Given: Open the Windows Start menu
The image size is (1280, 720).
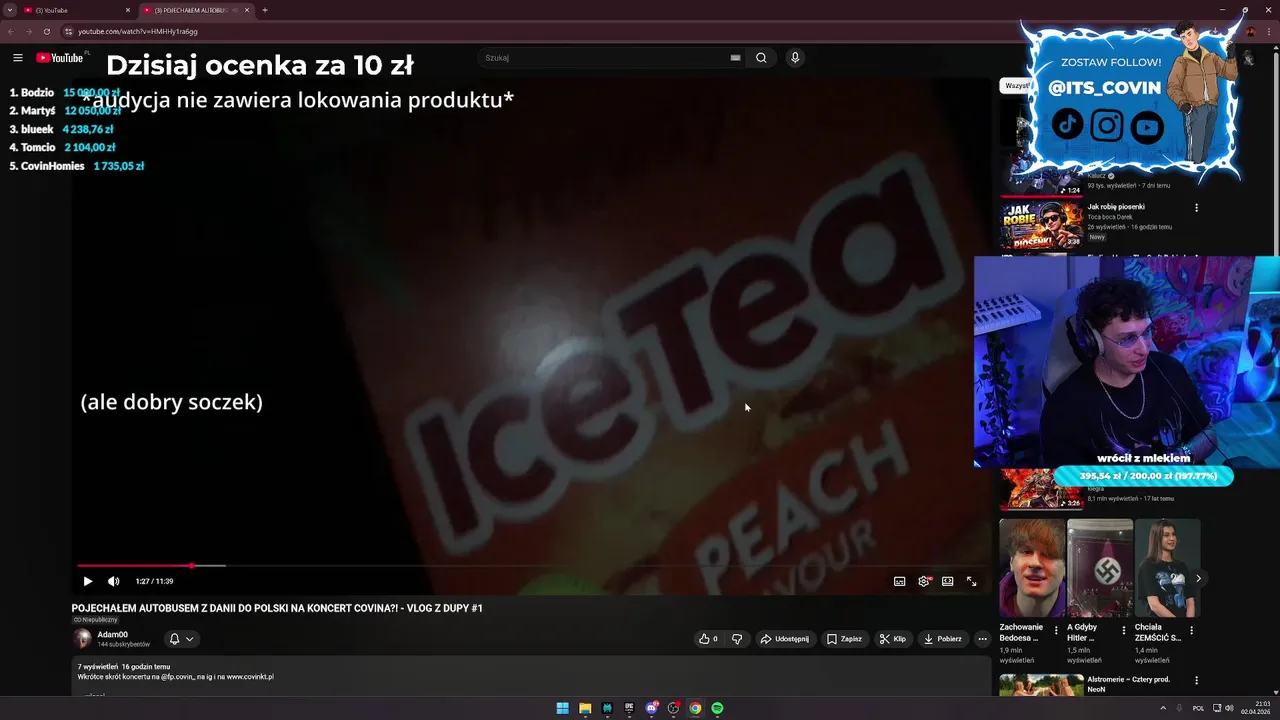Looking at the screenshot, I should click(563, 708).
